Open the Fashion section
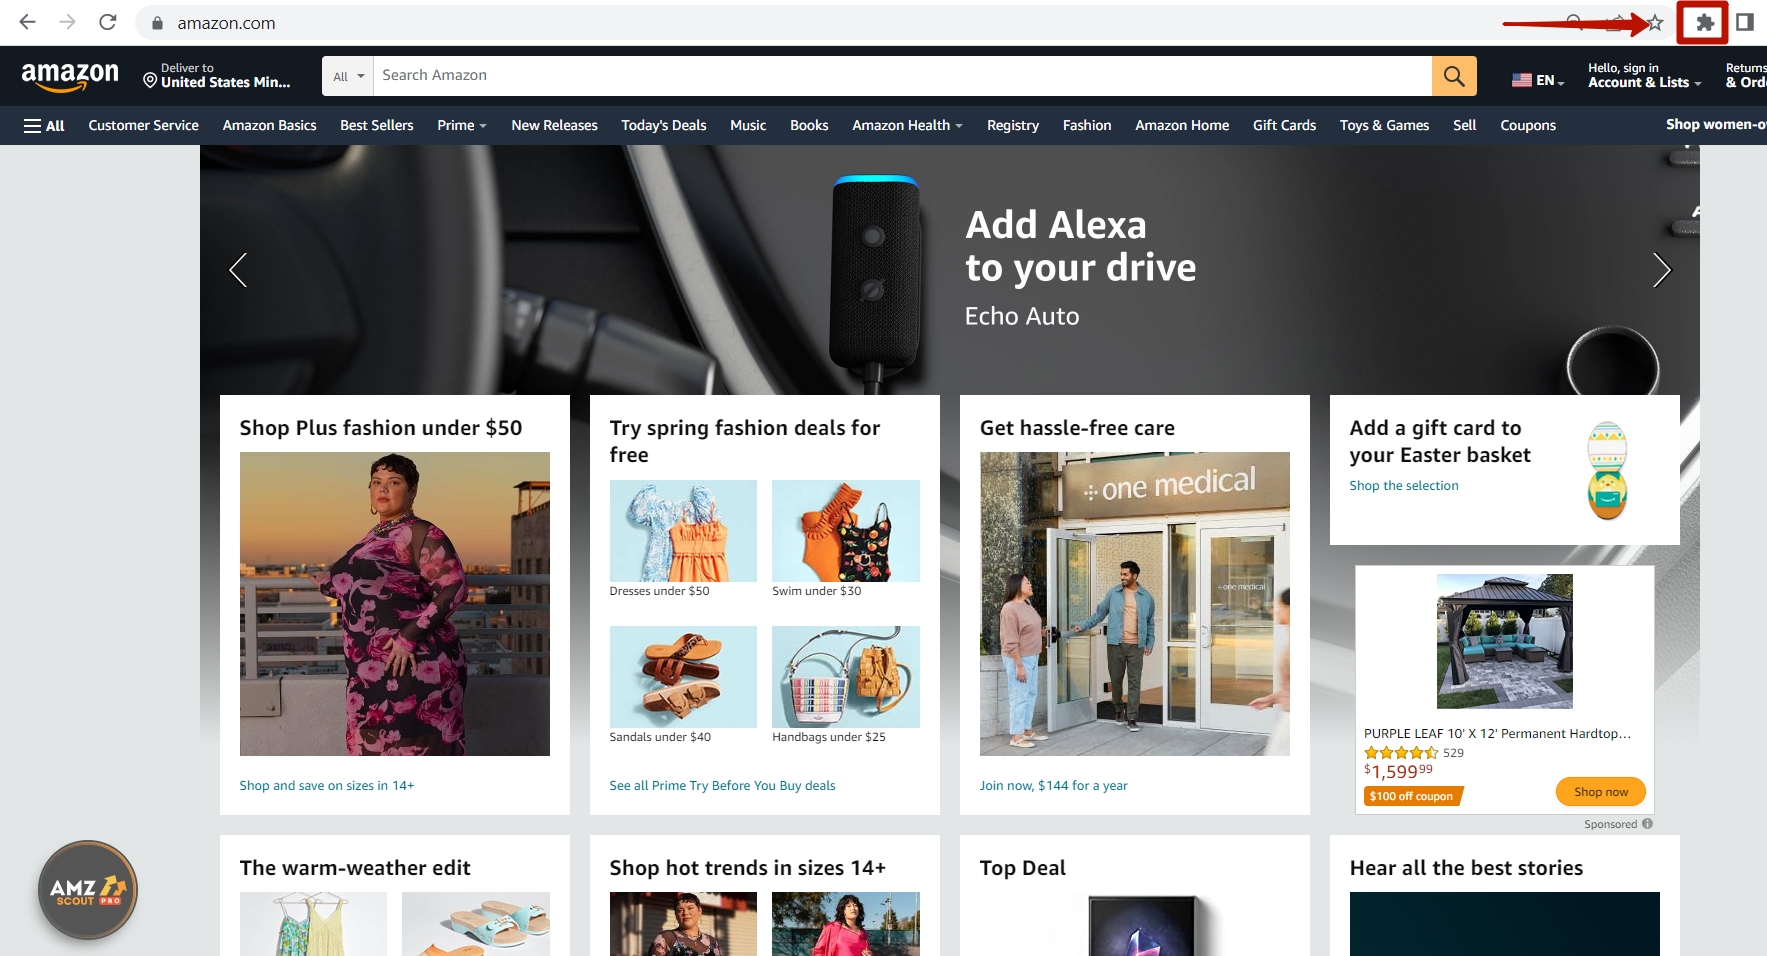 (1087, 125)
